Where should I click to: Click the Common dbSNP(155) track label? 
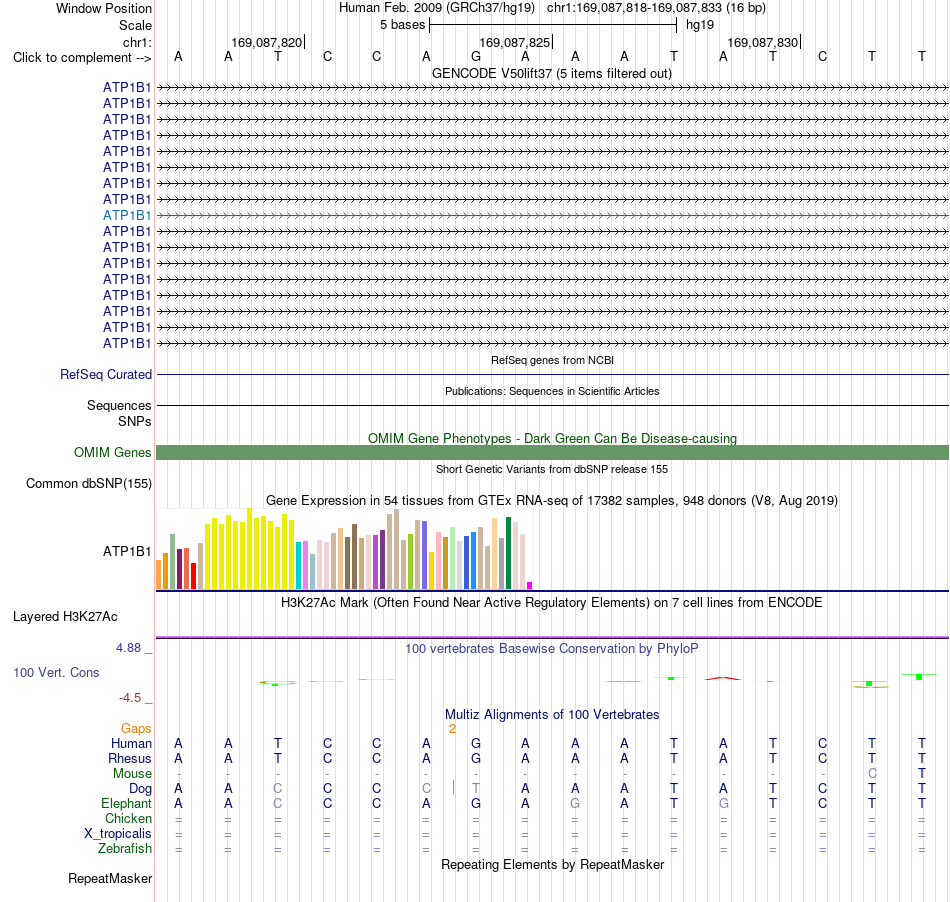click(88, 483)
